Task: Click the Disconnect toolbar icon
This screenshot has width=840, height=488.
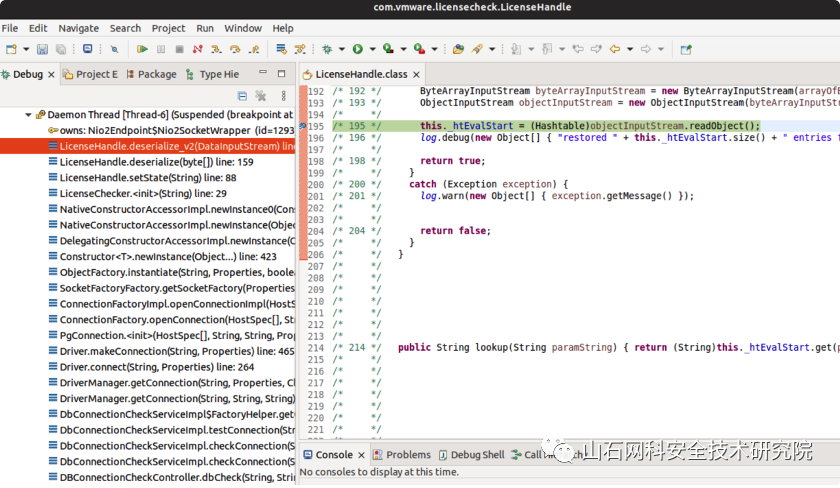Action: coord(198,49)
